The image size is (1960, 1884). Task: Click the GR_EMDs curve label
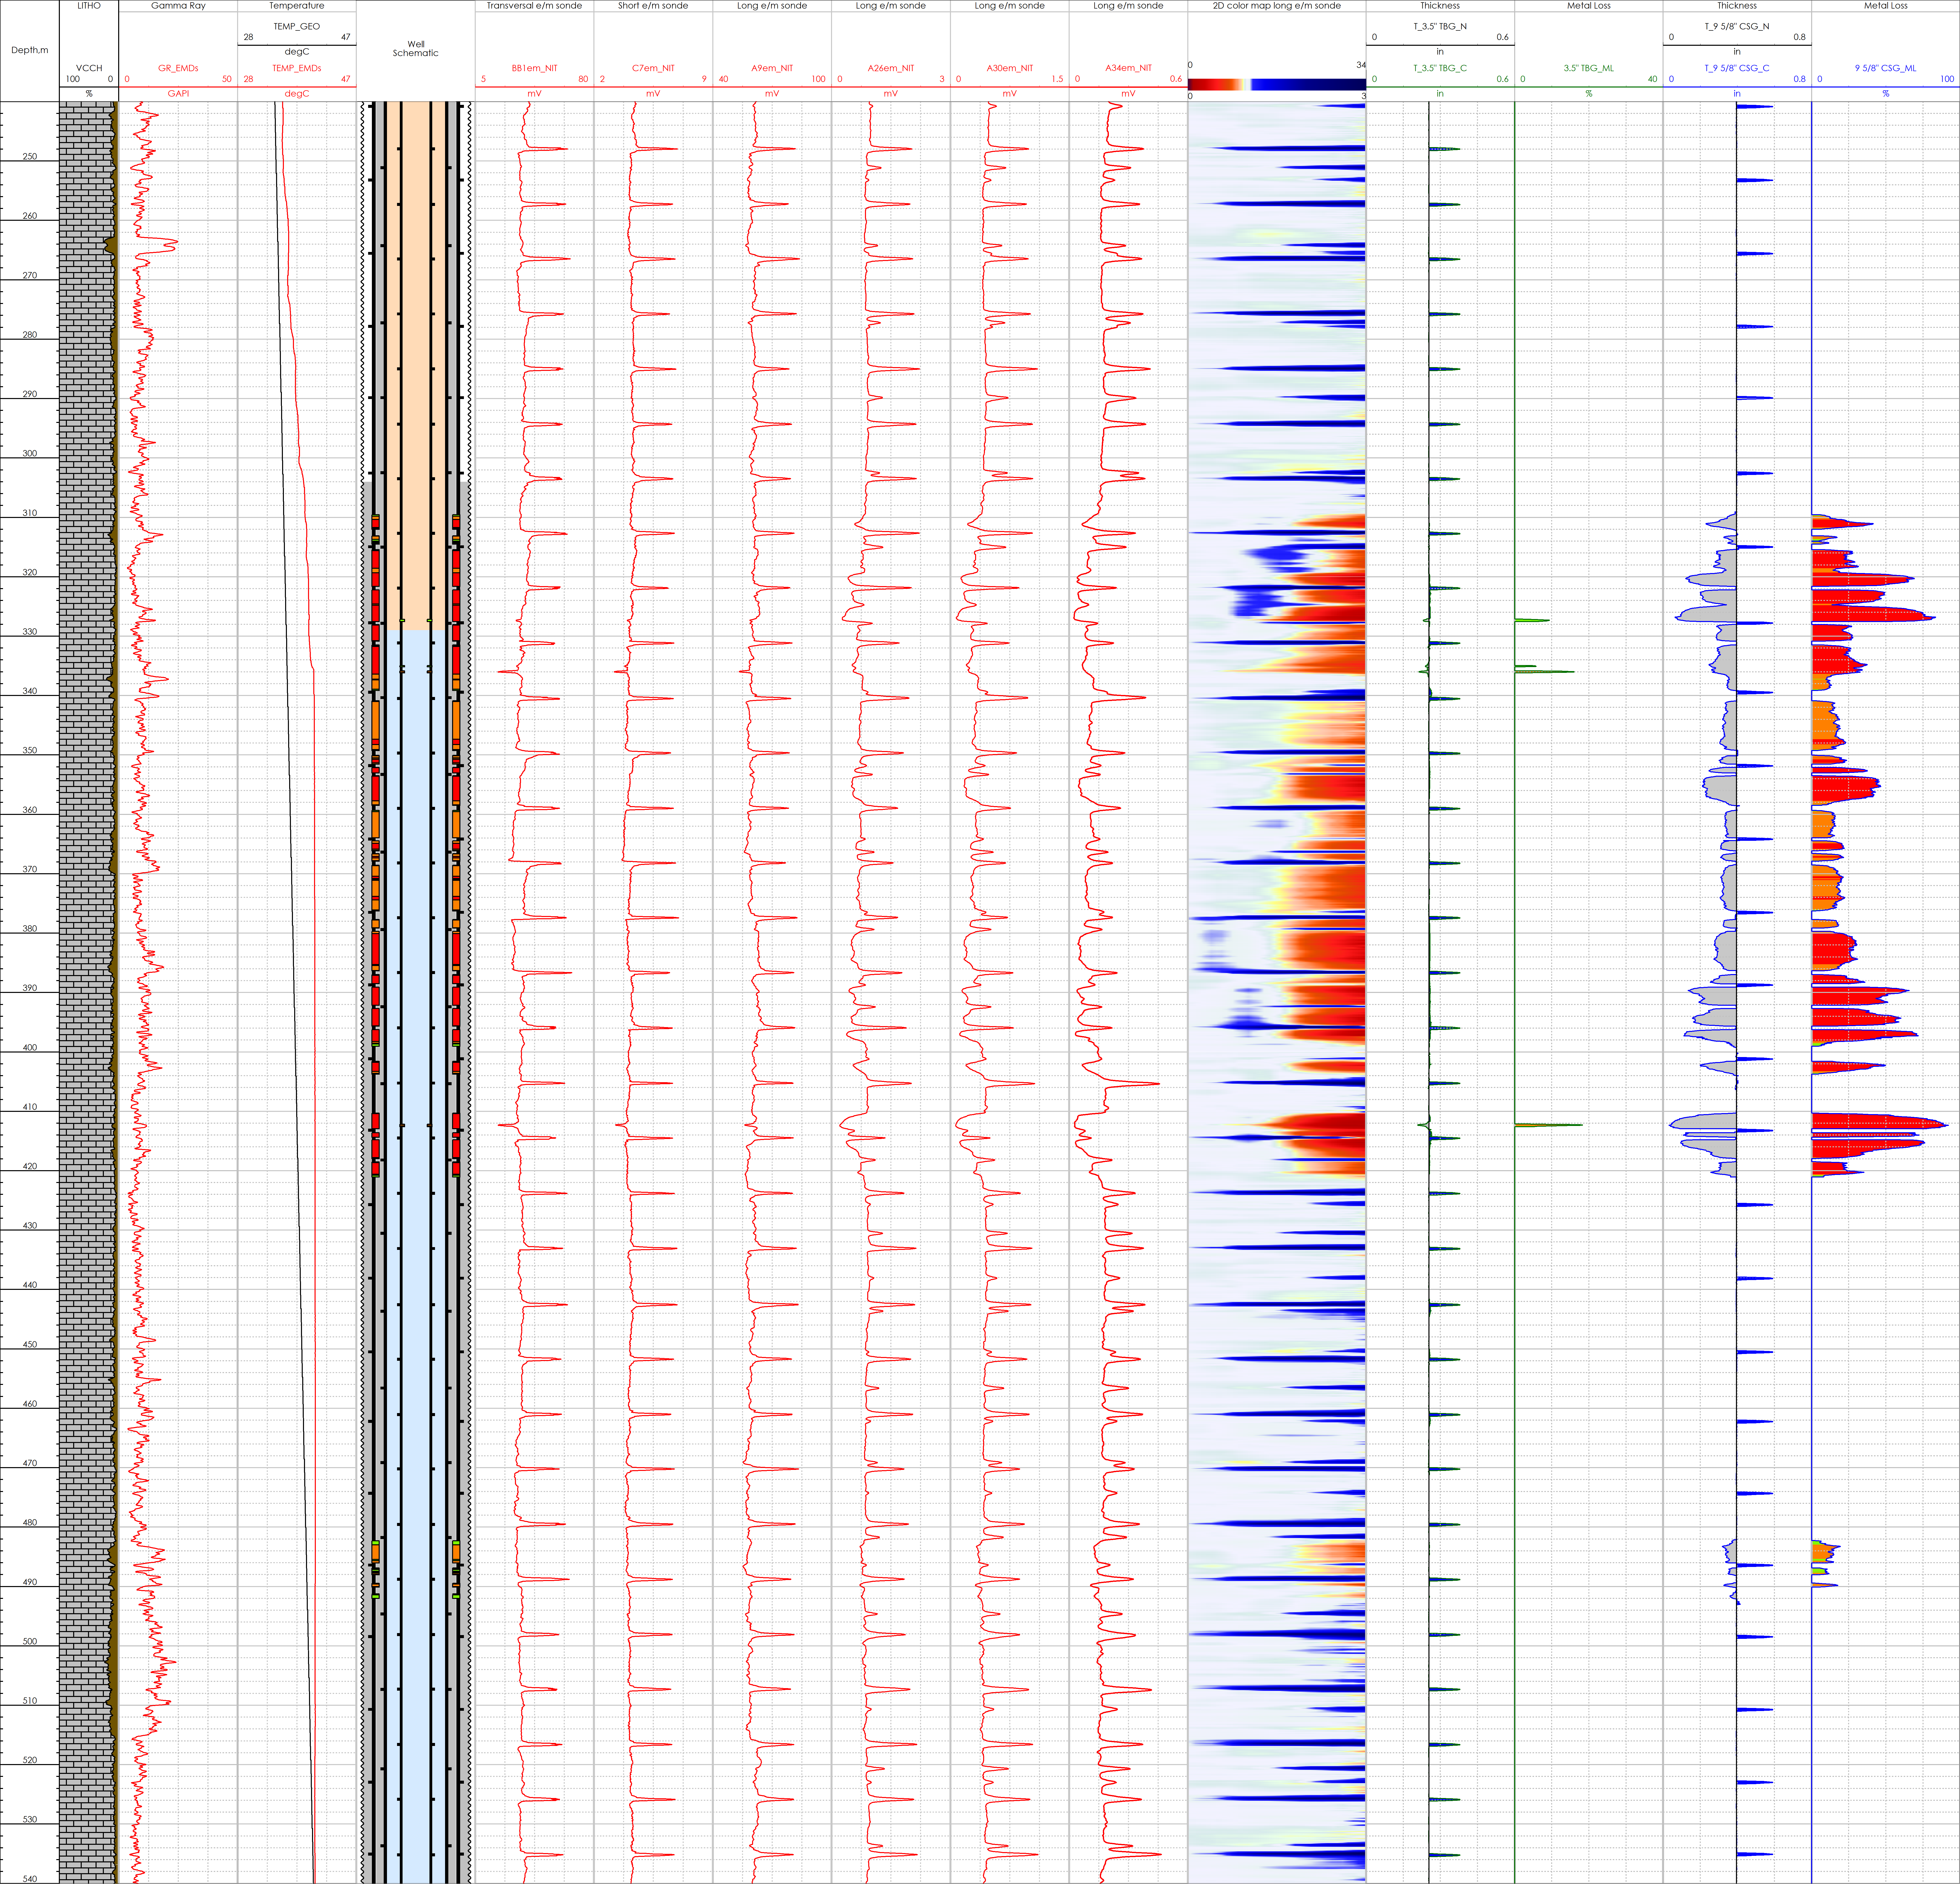click(x=178, y=68)
